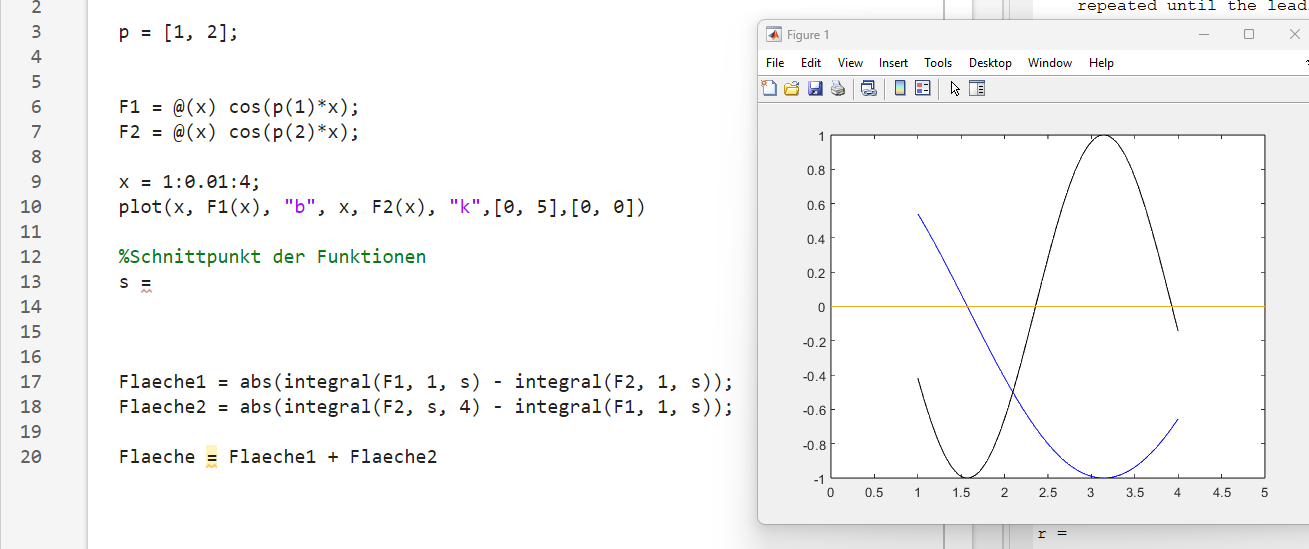Open the View menu in Figure 1
Image resolution: width=1309 pixels, height=549 pixels.
[850, 62]
